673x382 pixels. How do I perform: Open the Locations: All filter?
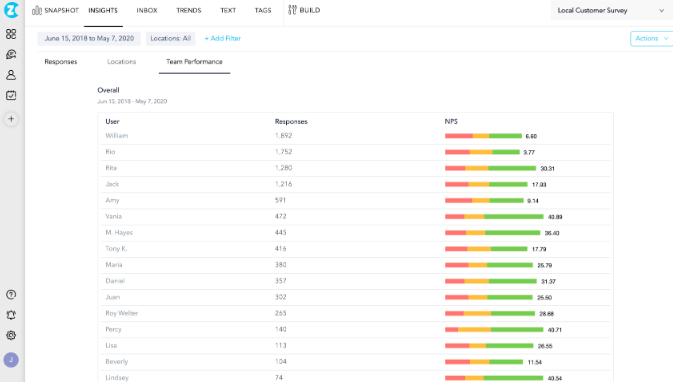170,39
